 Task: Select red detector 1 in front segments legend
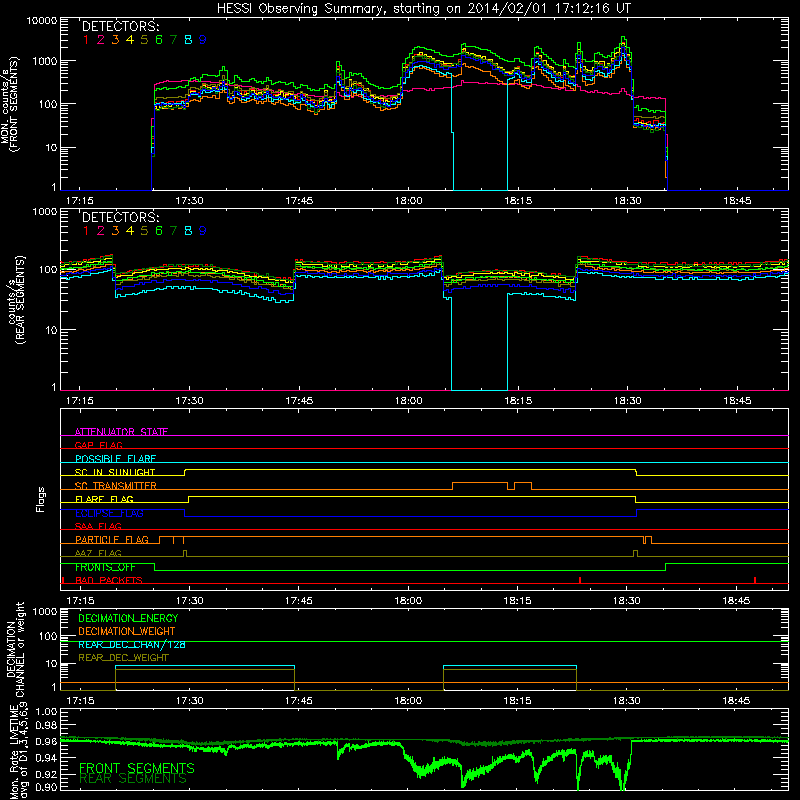pyautogui.click(x=86, y=40)
